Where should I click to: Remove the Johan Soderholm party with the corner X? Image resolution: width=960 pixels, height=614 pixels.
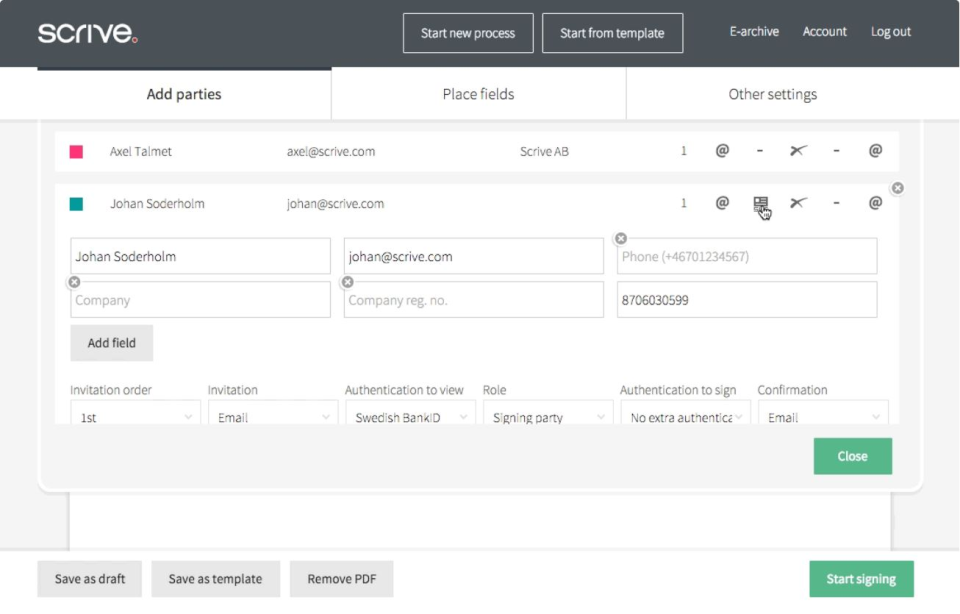(x=898, y=188)
